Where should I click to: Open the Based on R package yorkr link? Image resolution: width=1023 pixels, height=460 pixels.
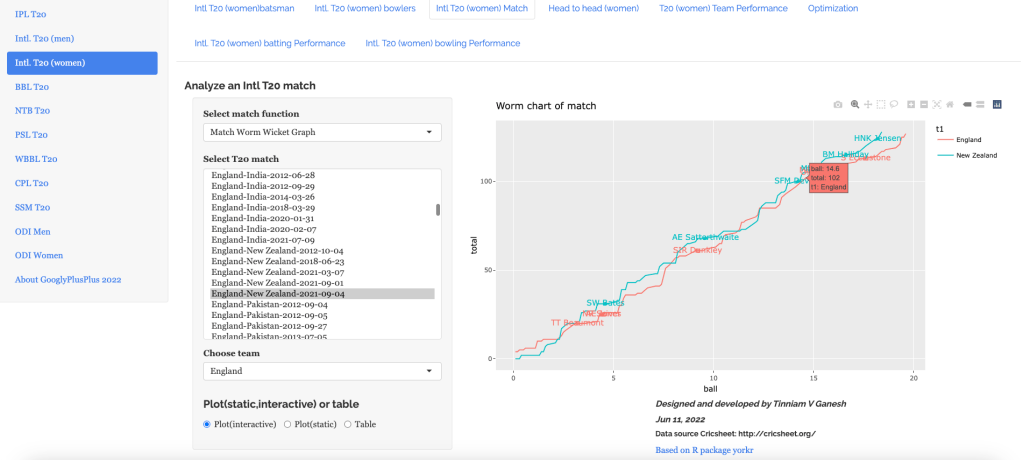[x=704, y=450]
